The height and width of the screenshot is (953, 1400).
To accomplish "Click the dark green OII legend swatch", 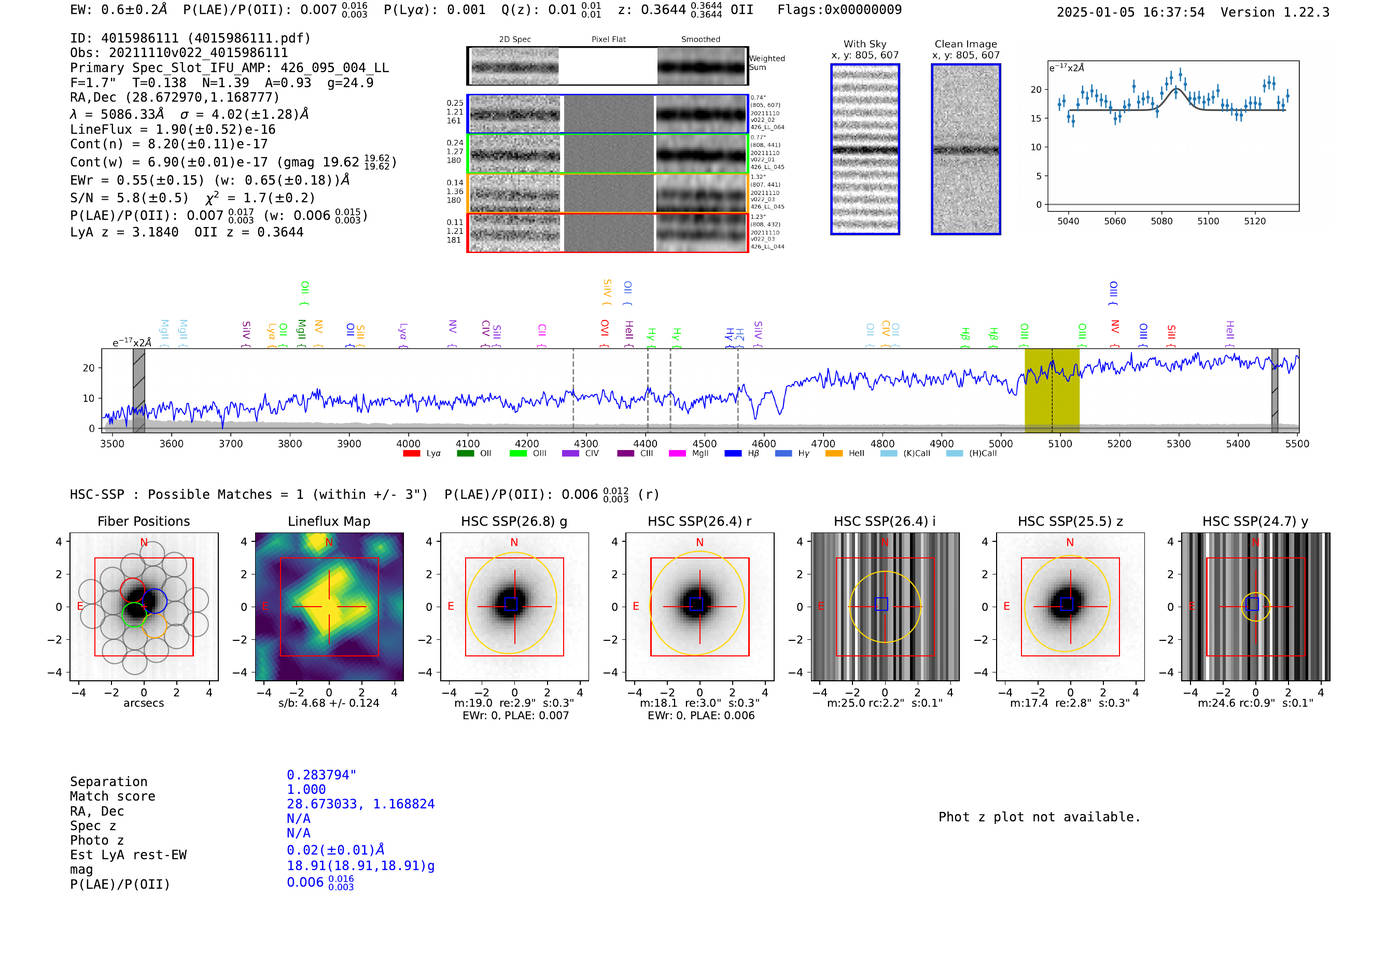I will pyautogui.click(x=465, y=453).
